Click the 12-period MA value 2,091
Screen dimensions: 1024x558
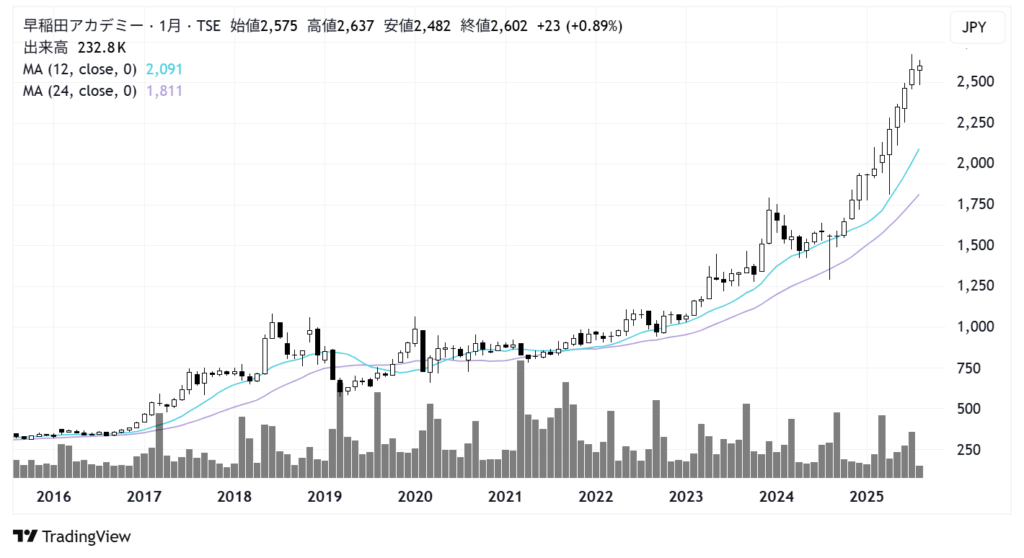tap(164, 69)
